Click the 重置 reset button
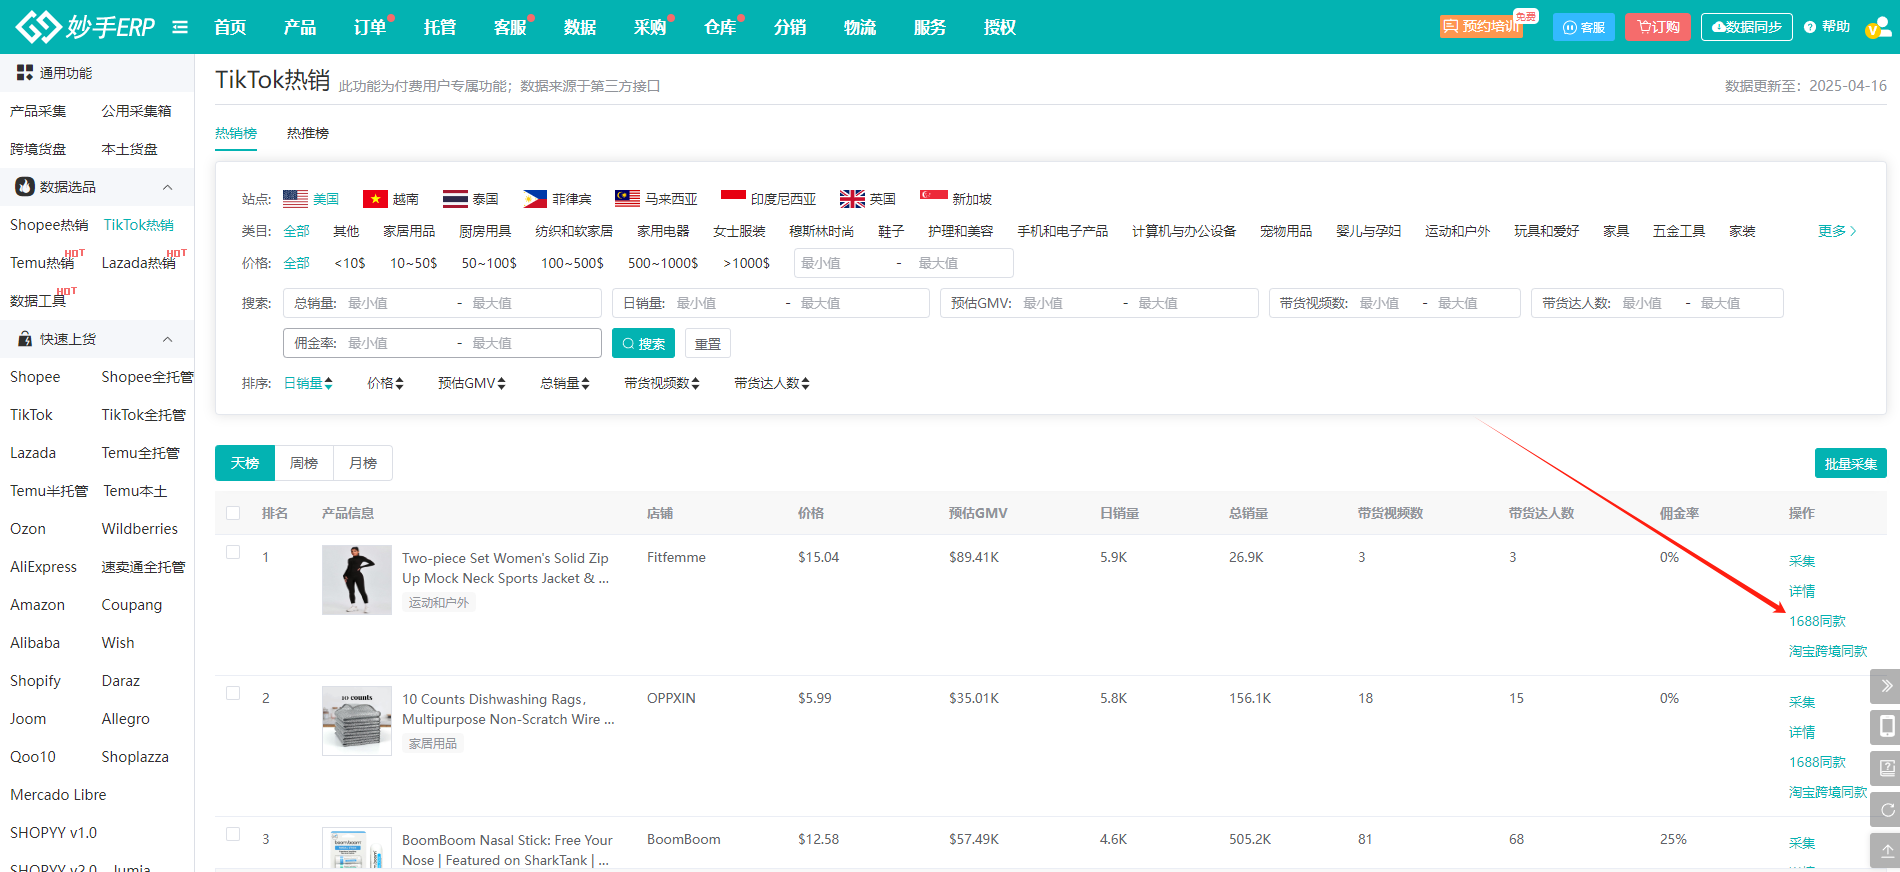 (708, 343)
